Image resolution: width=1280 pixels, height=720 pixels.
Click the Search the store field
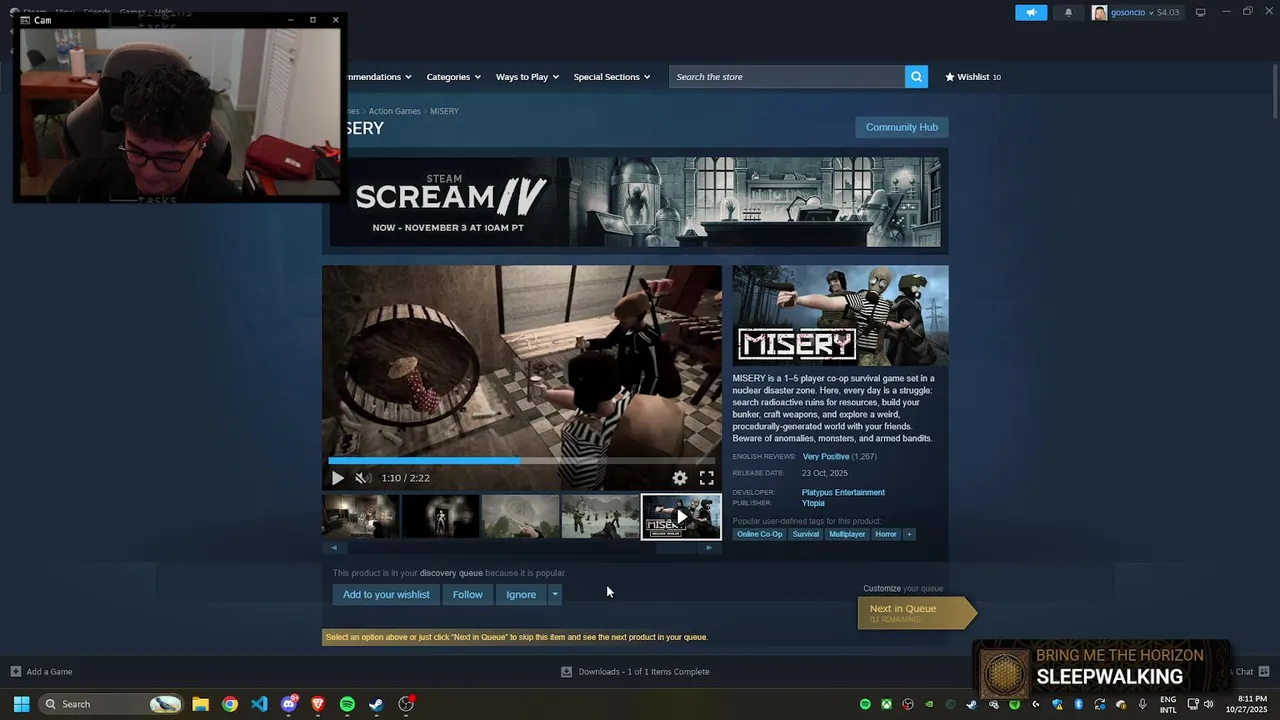[x=787, y=77]
